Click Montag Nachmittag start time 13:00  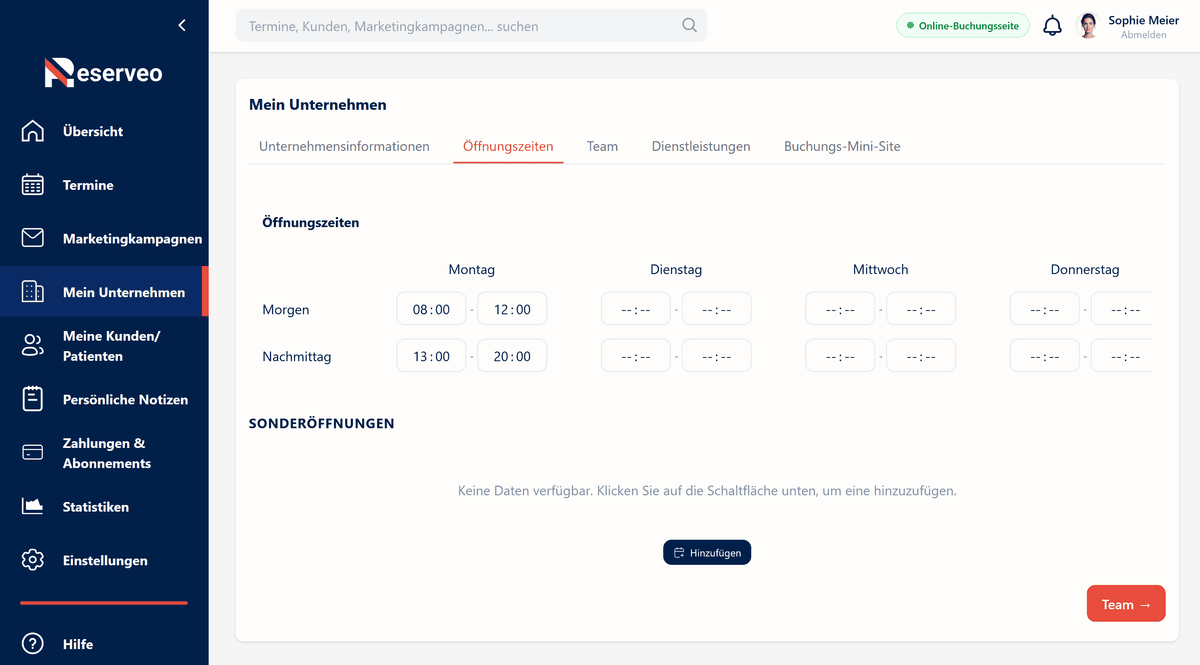click(431, 356)
